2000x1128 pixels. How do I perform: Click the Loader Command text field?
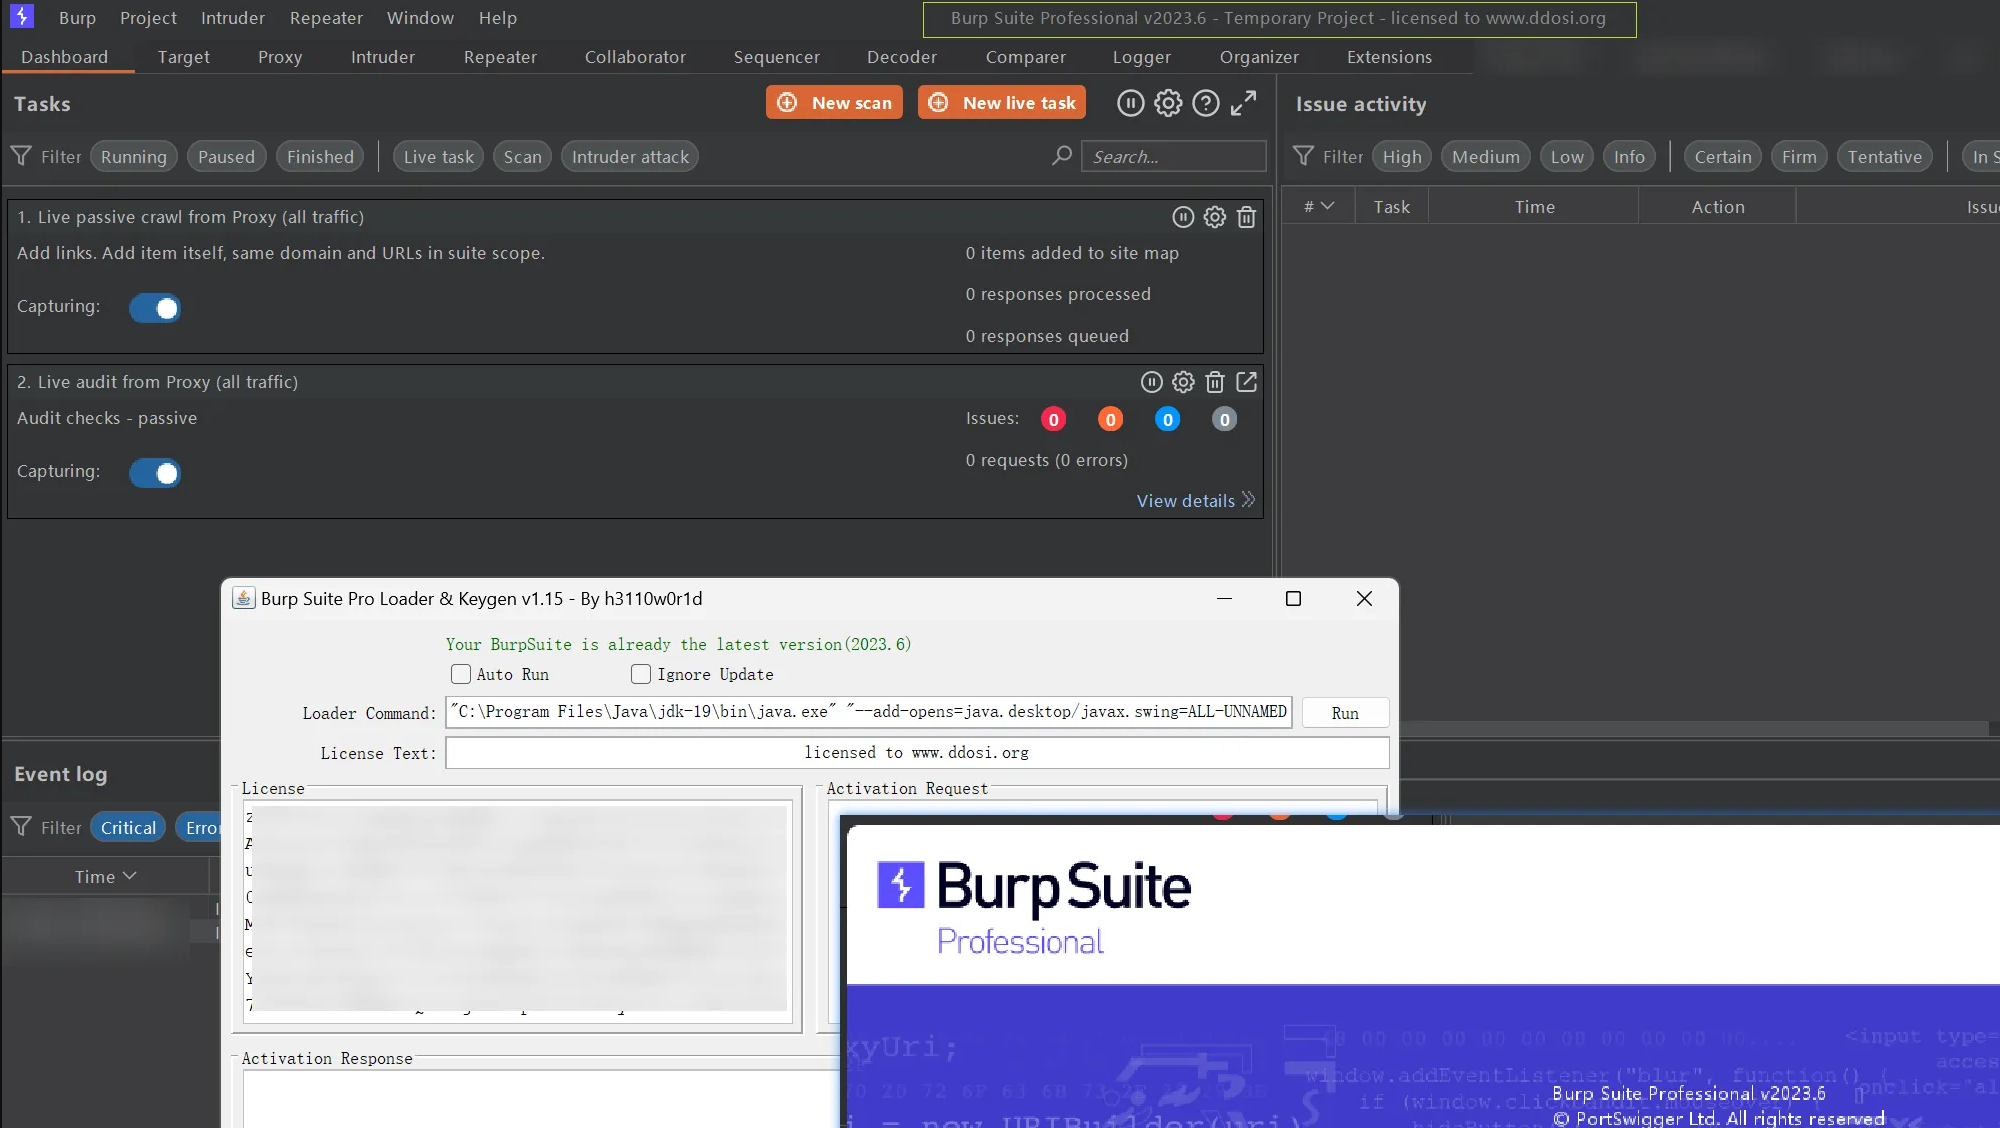pyautogui.click(x=869, y=712)
